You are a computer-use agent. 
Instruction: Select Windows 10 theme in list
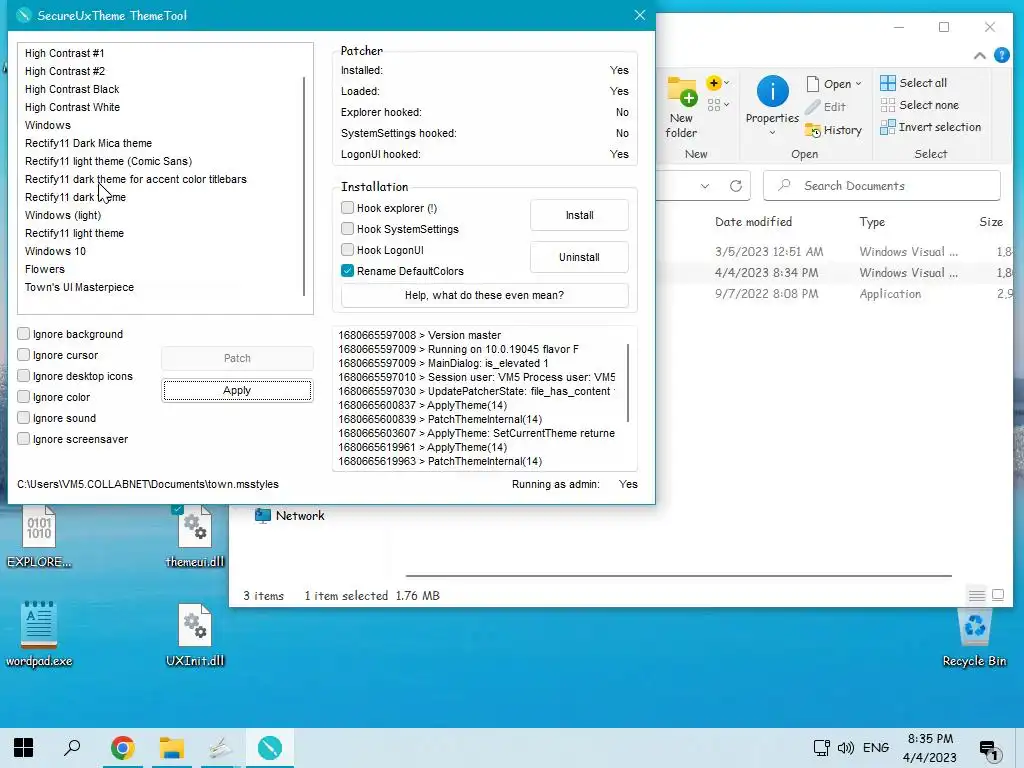[x=55, y=251]
